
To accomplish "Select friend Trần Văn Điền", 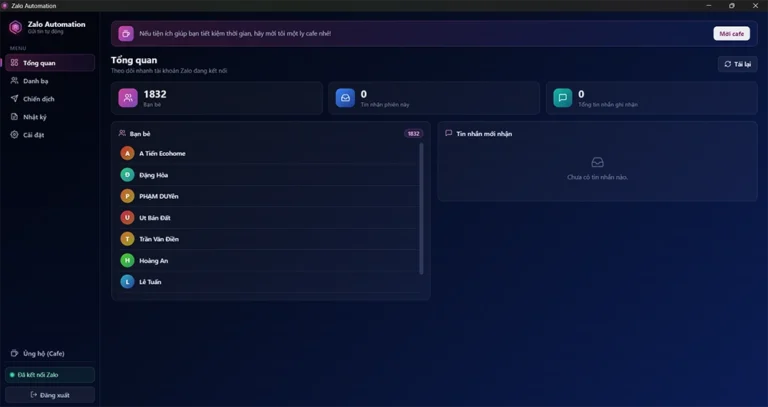I will click(269, 239).
